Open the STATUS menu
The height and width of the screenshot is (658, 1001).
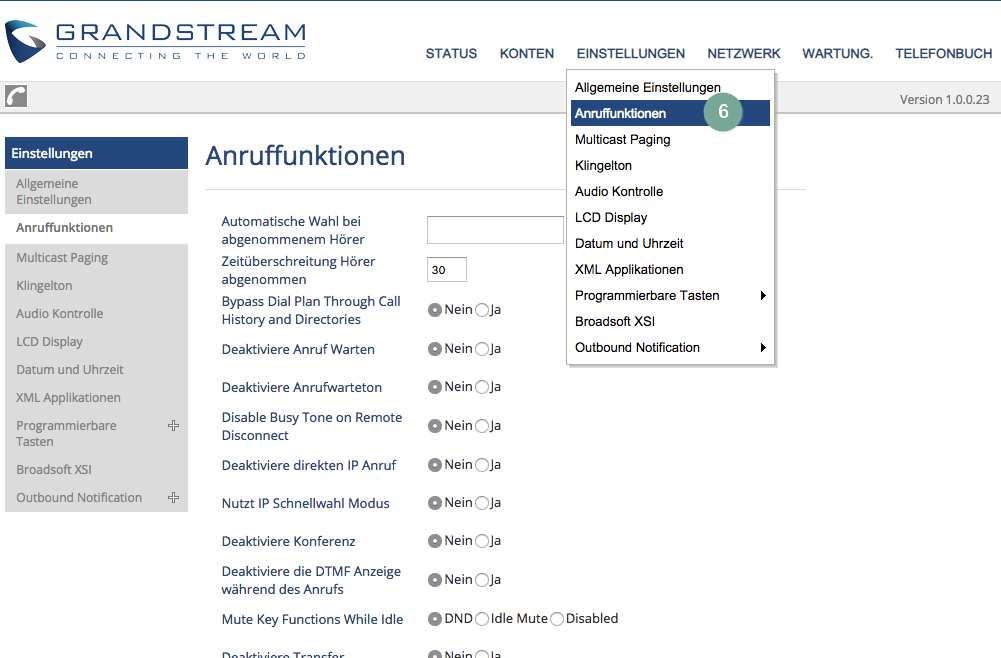coord(451,54)
